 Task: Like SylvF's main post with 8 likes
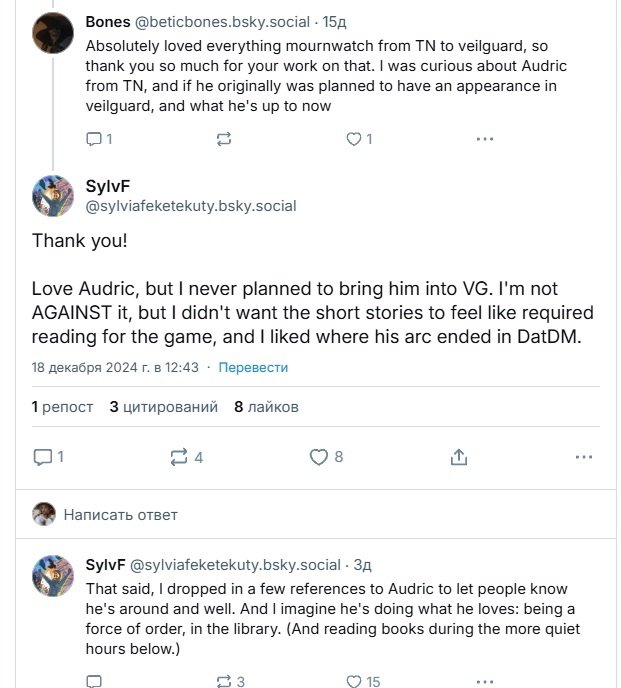point(319,457)
